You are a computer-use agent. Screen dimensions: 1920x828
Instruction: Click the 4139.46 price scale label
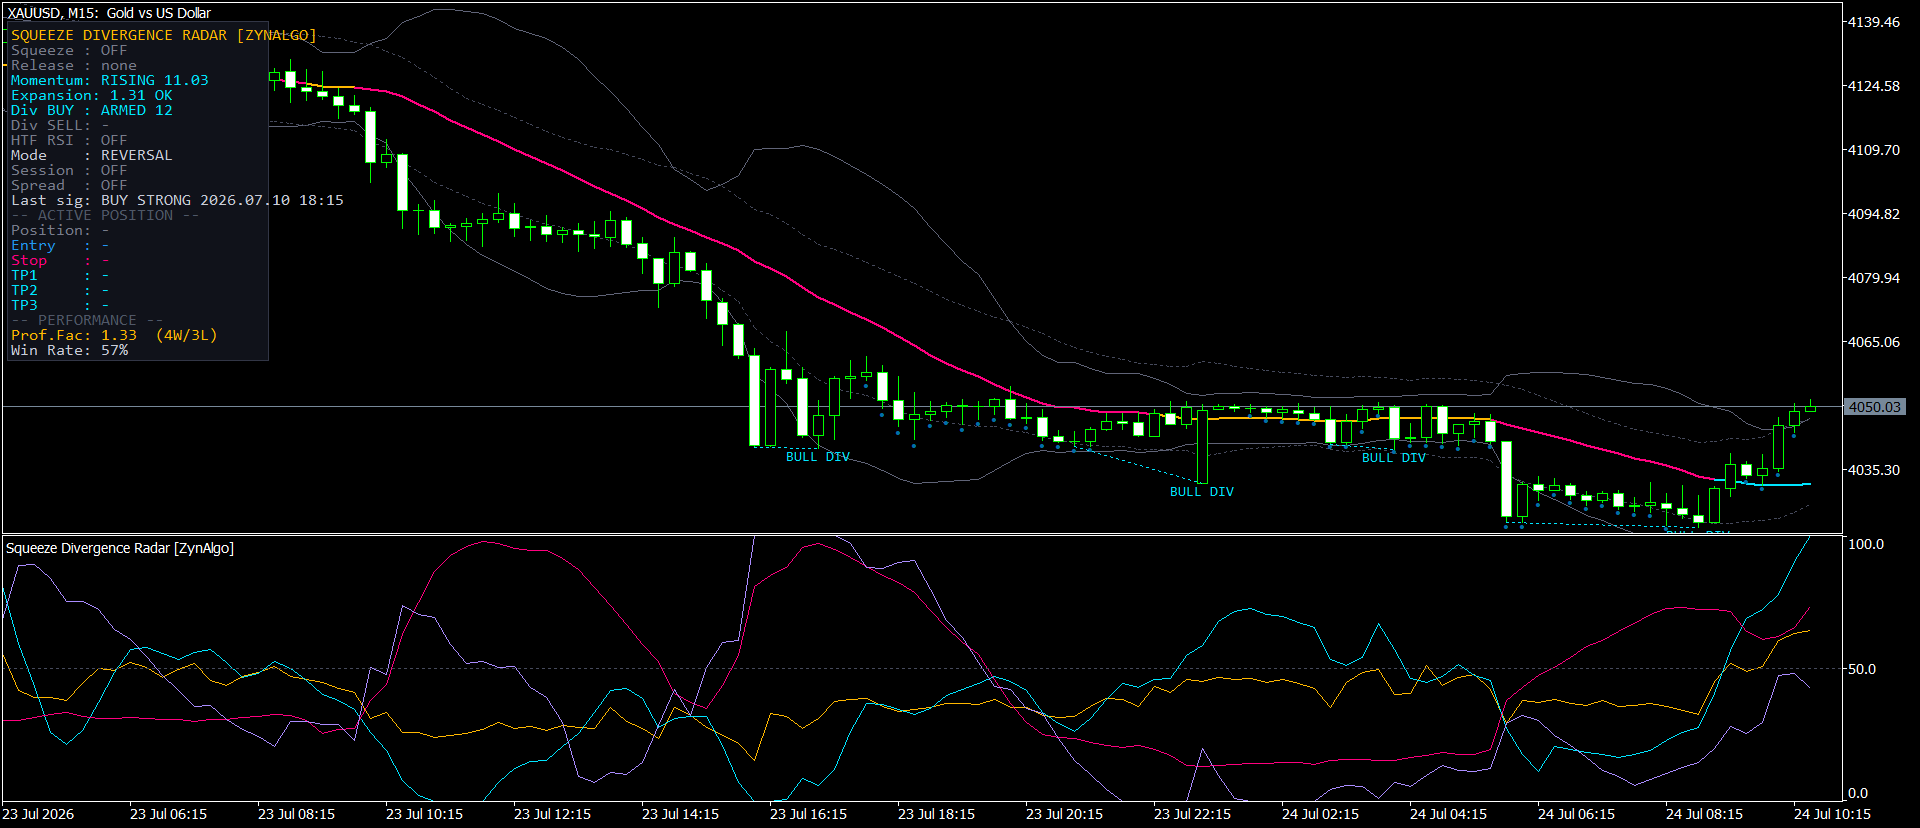(x=1874, y=22)
